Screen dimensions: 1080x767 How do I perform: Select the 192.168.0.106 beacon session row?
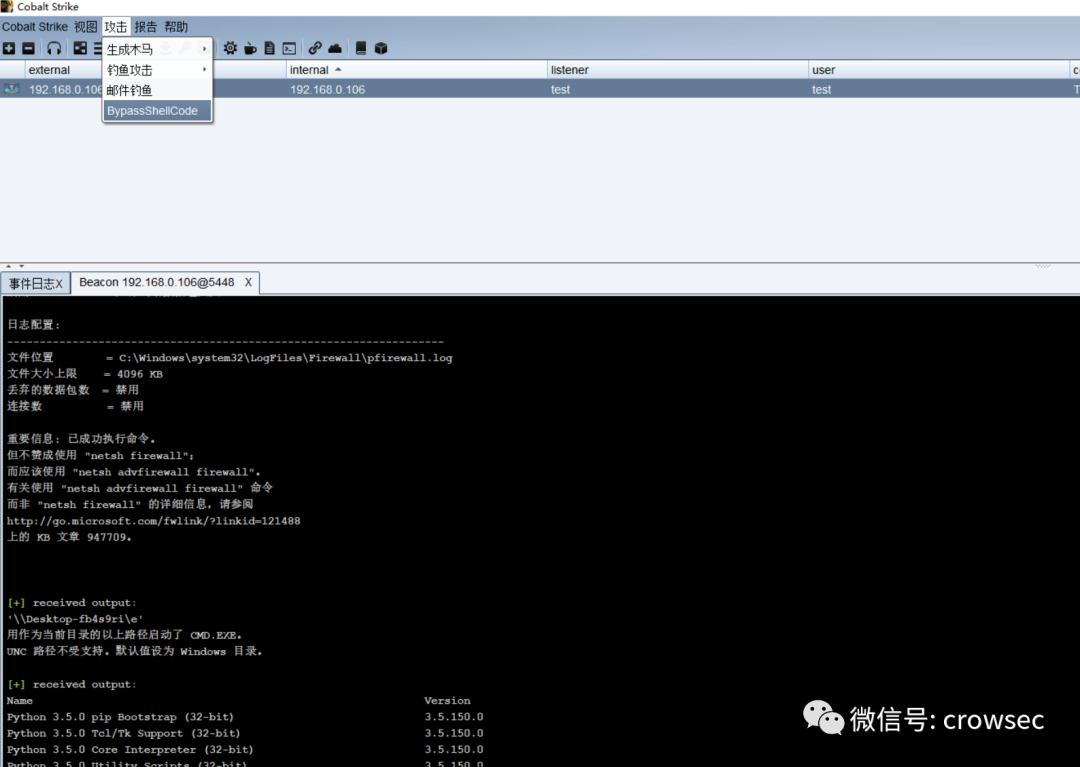tap(600, 89)
